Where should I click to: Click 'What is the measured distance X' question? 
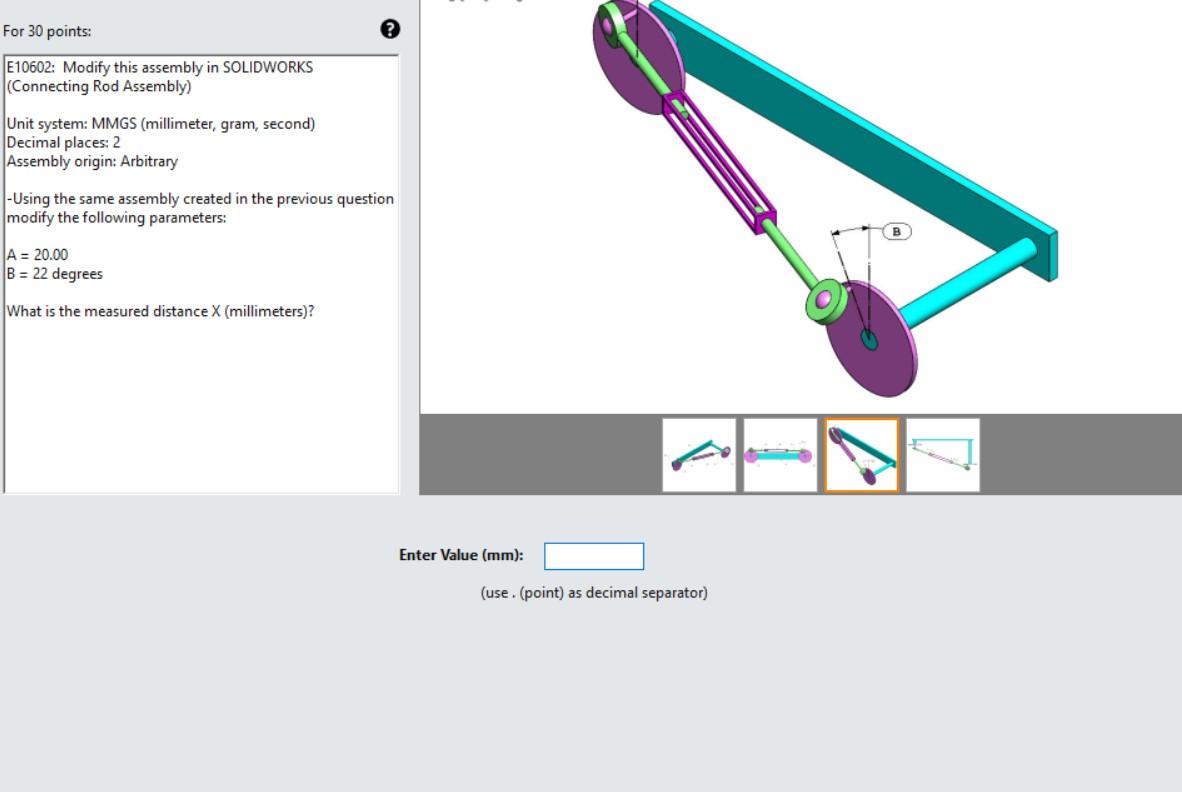[x=160, y=311]
